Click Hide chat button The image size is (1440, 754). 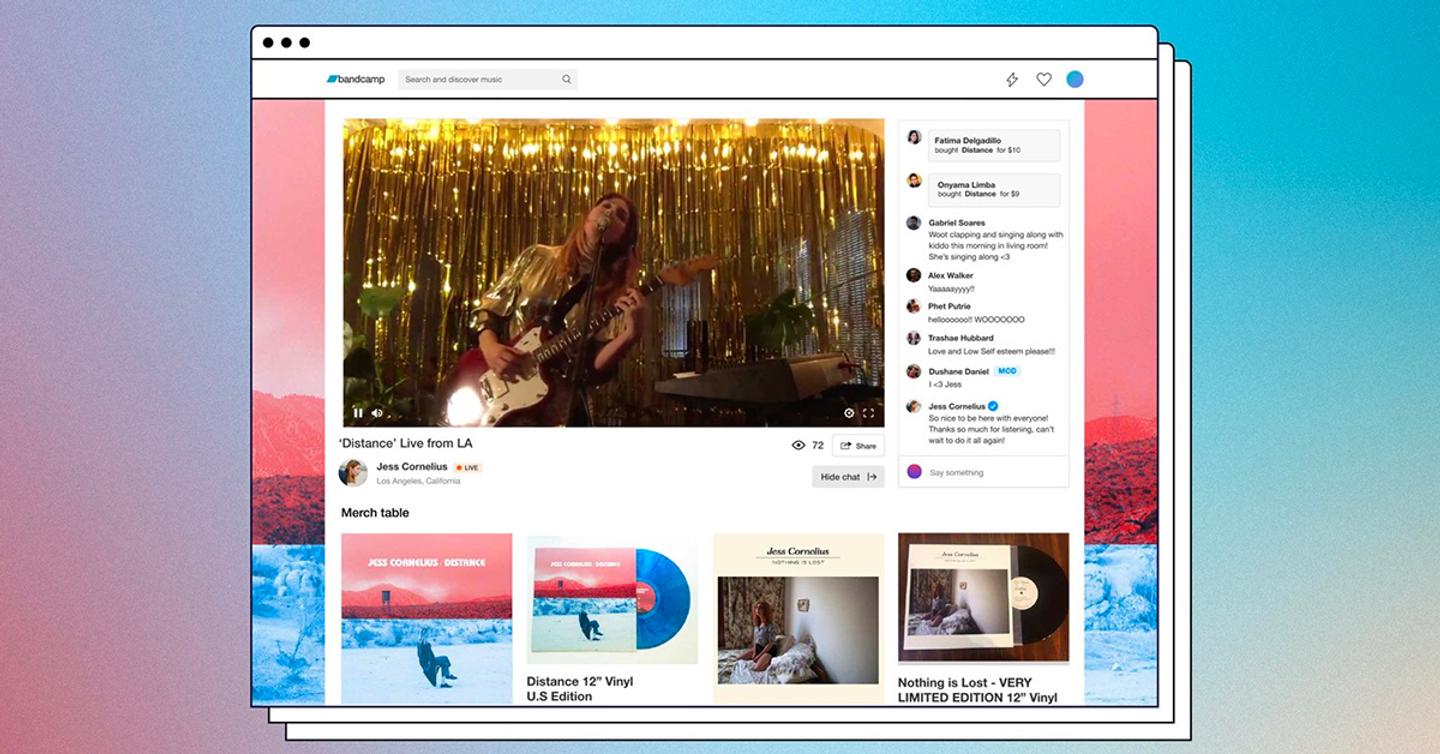(x=848, y=477)
